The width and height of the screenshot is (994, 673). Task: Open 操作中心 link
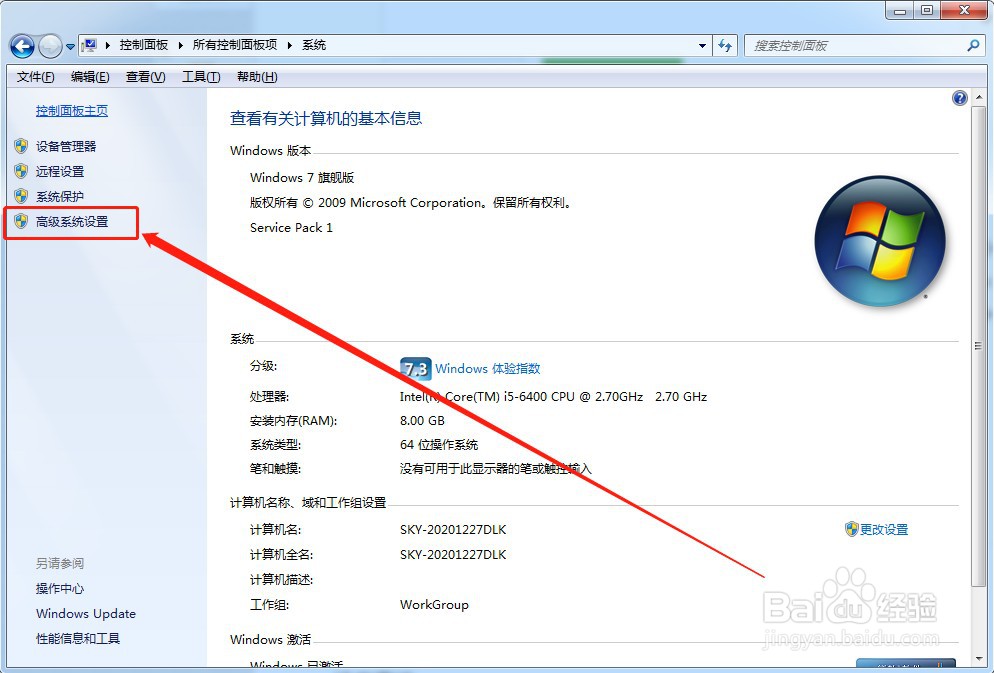[x=60, y=589]
